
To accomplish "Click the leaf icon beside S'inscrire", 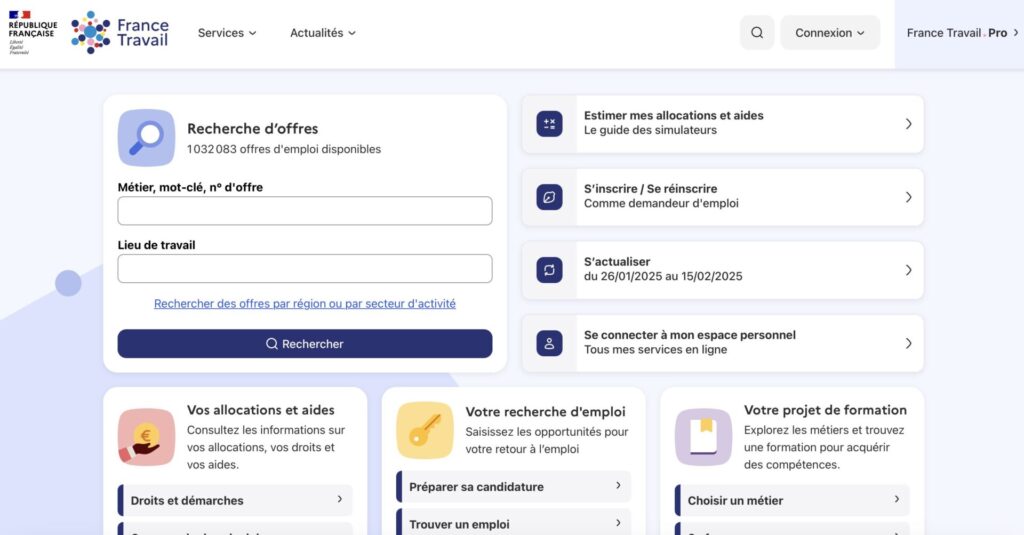I will coord(549,197).
